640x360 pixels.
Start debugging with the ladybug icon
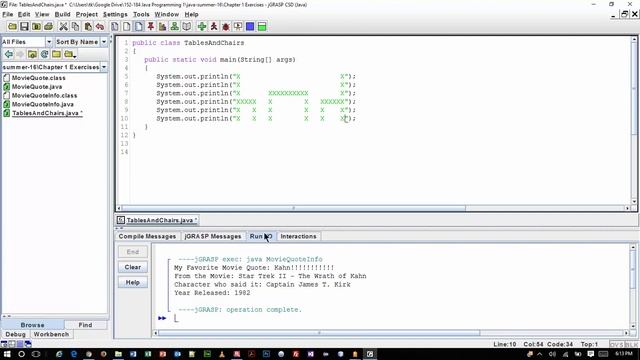[226, 27]
